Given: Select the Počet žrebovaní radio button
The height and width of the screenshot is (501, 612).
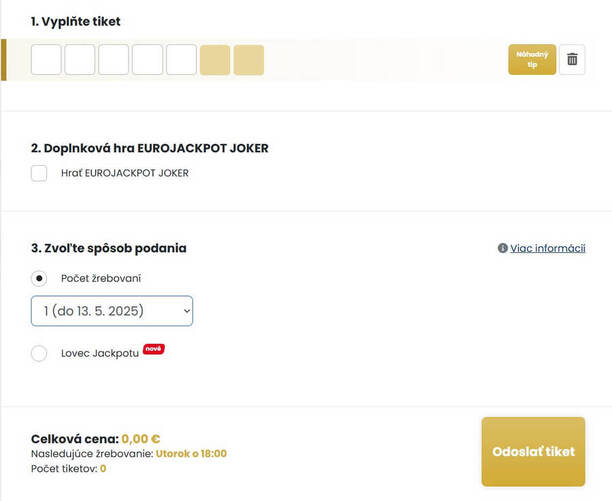Looking at the screenshot, I should tap(39, 279).
